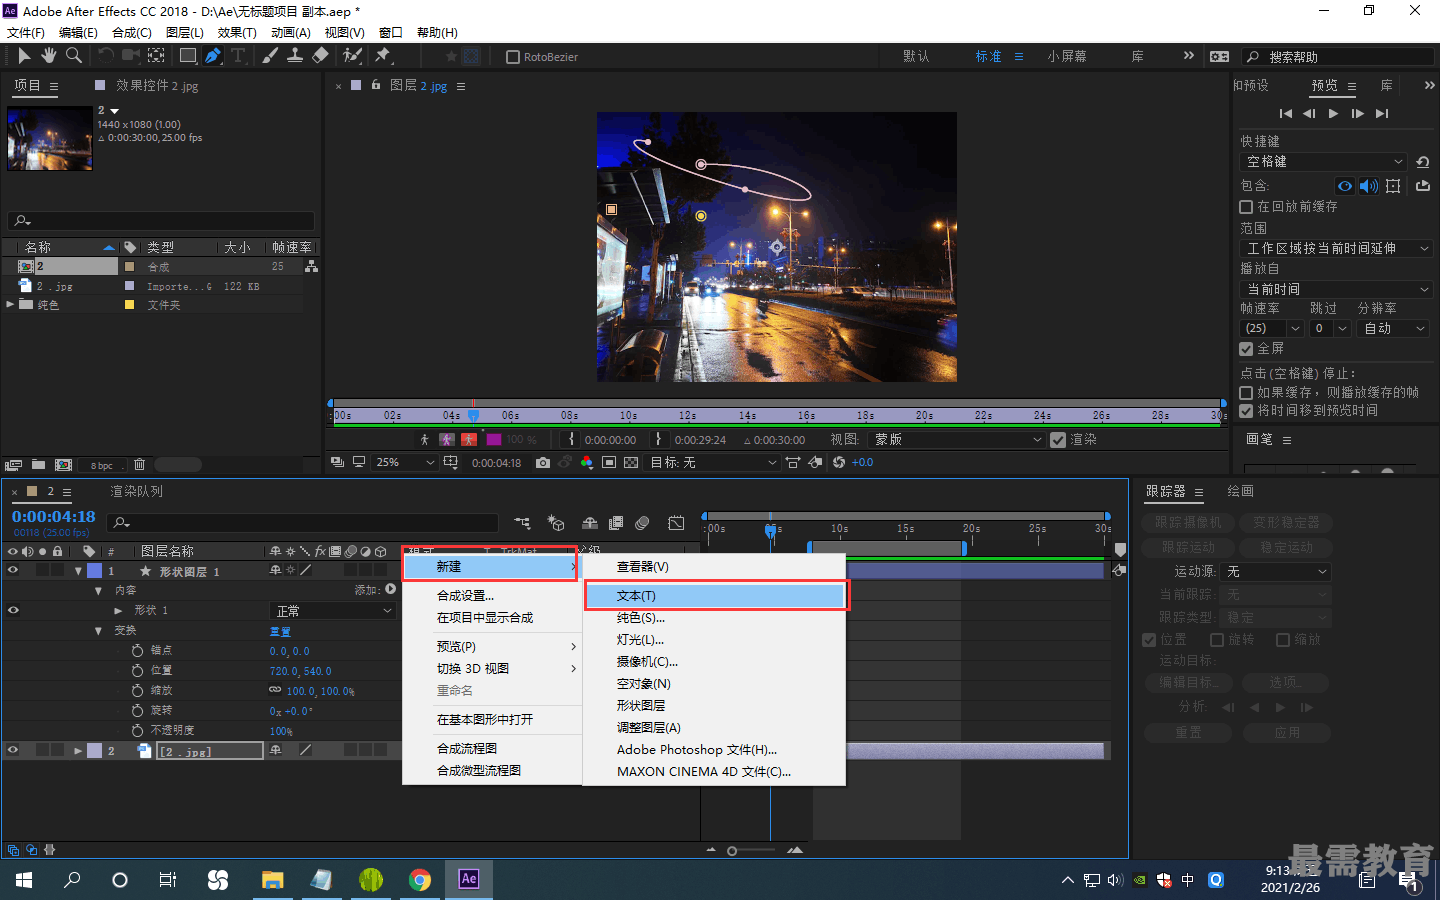The width and height of the screenshot is (1440, 900).
Task: Take a snapshot with camera icon
Action: (542, 463)
